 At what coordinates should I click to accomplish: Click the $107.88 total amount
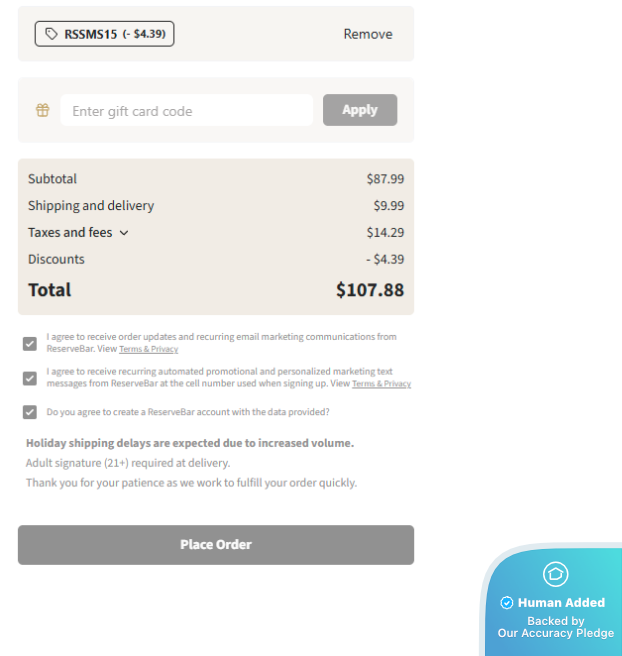coord(369,290)
